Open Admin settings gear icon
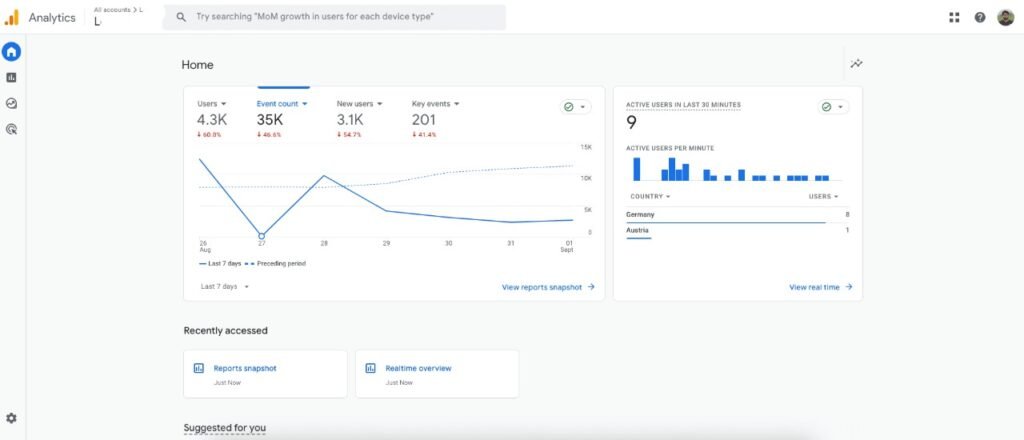 [x=11, y=418]
